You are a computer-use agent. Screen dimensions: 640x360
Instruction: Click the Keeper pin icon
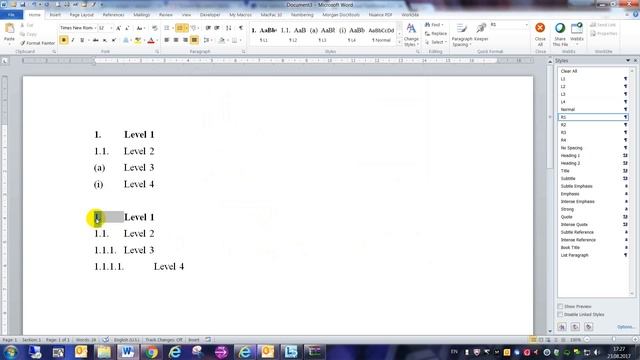point(481,29)
